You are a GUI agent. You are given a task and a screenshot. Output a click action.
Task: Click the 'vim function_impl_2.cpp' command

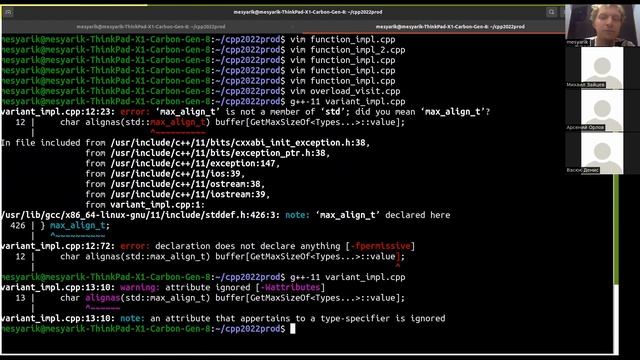348,50
